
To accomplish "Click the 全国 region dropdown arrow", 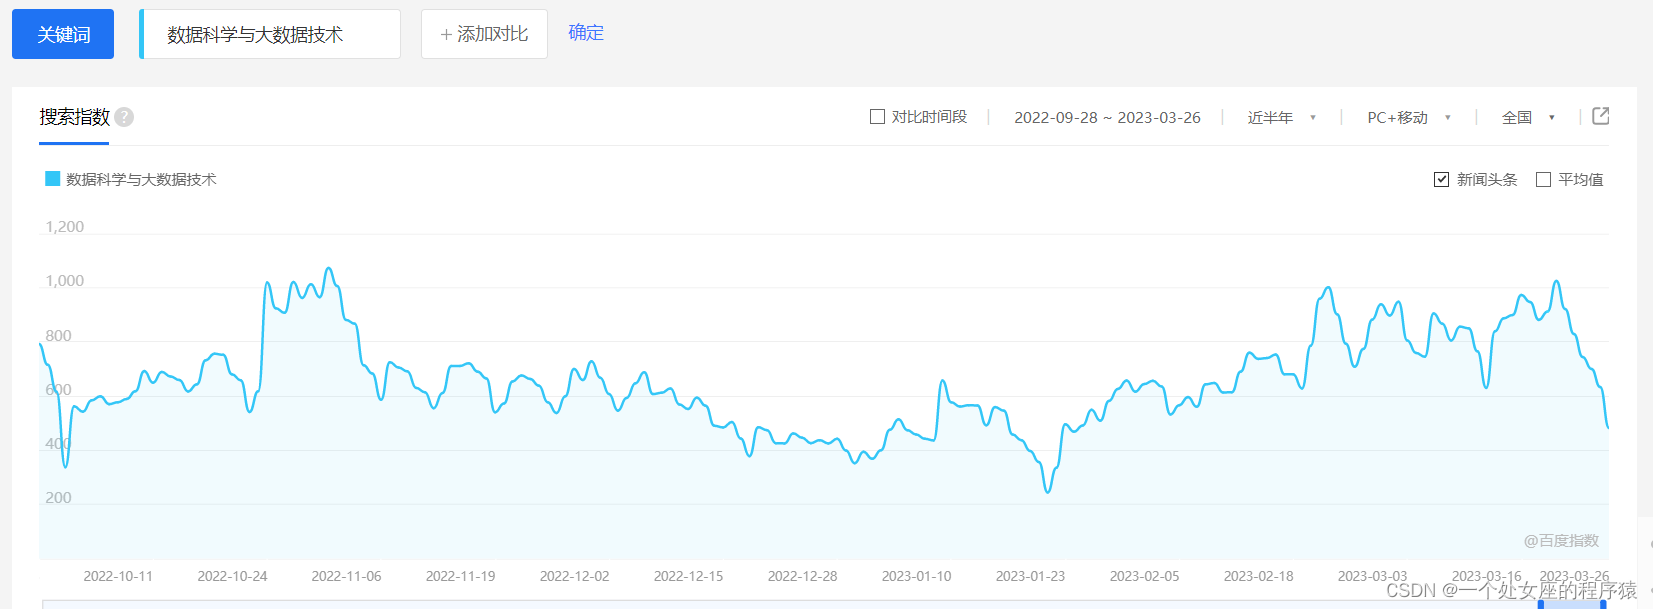I will point(1551,118).
